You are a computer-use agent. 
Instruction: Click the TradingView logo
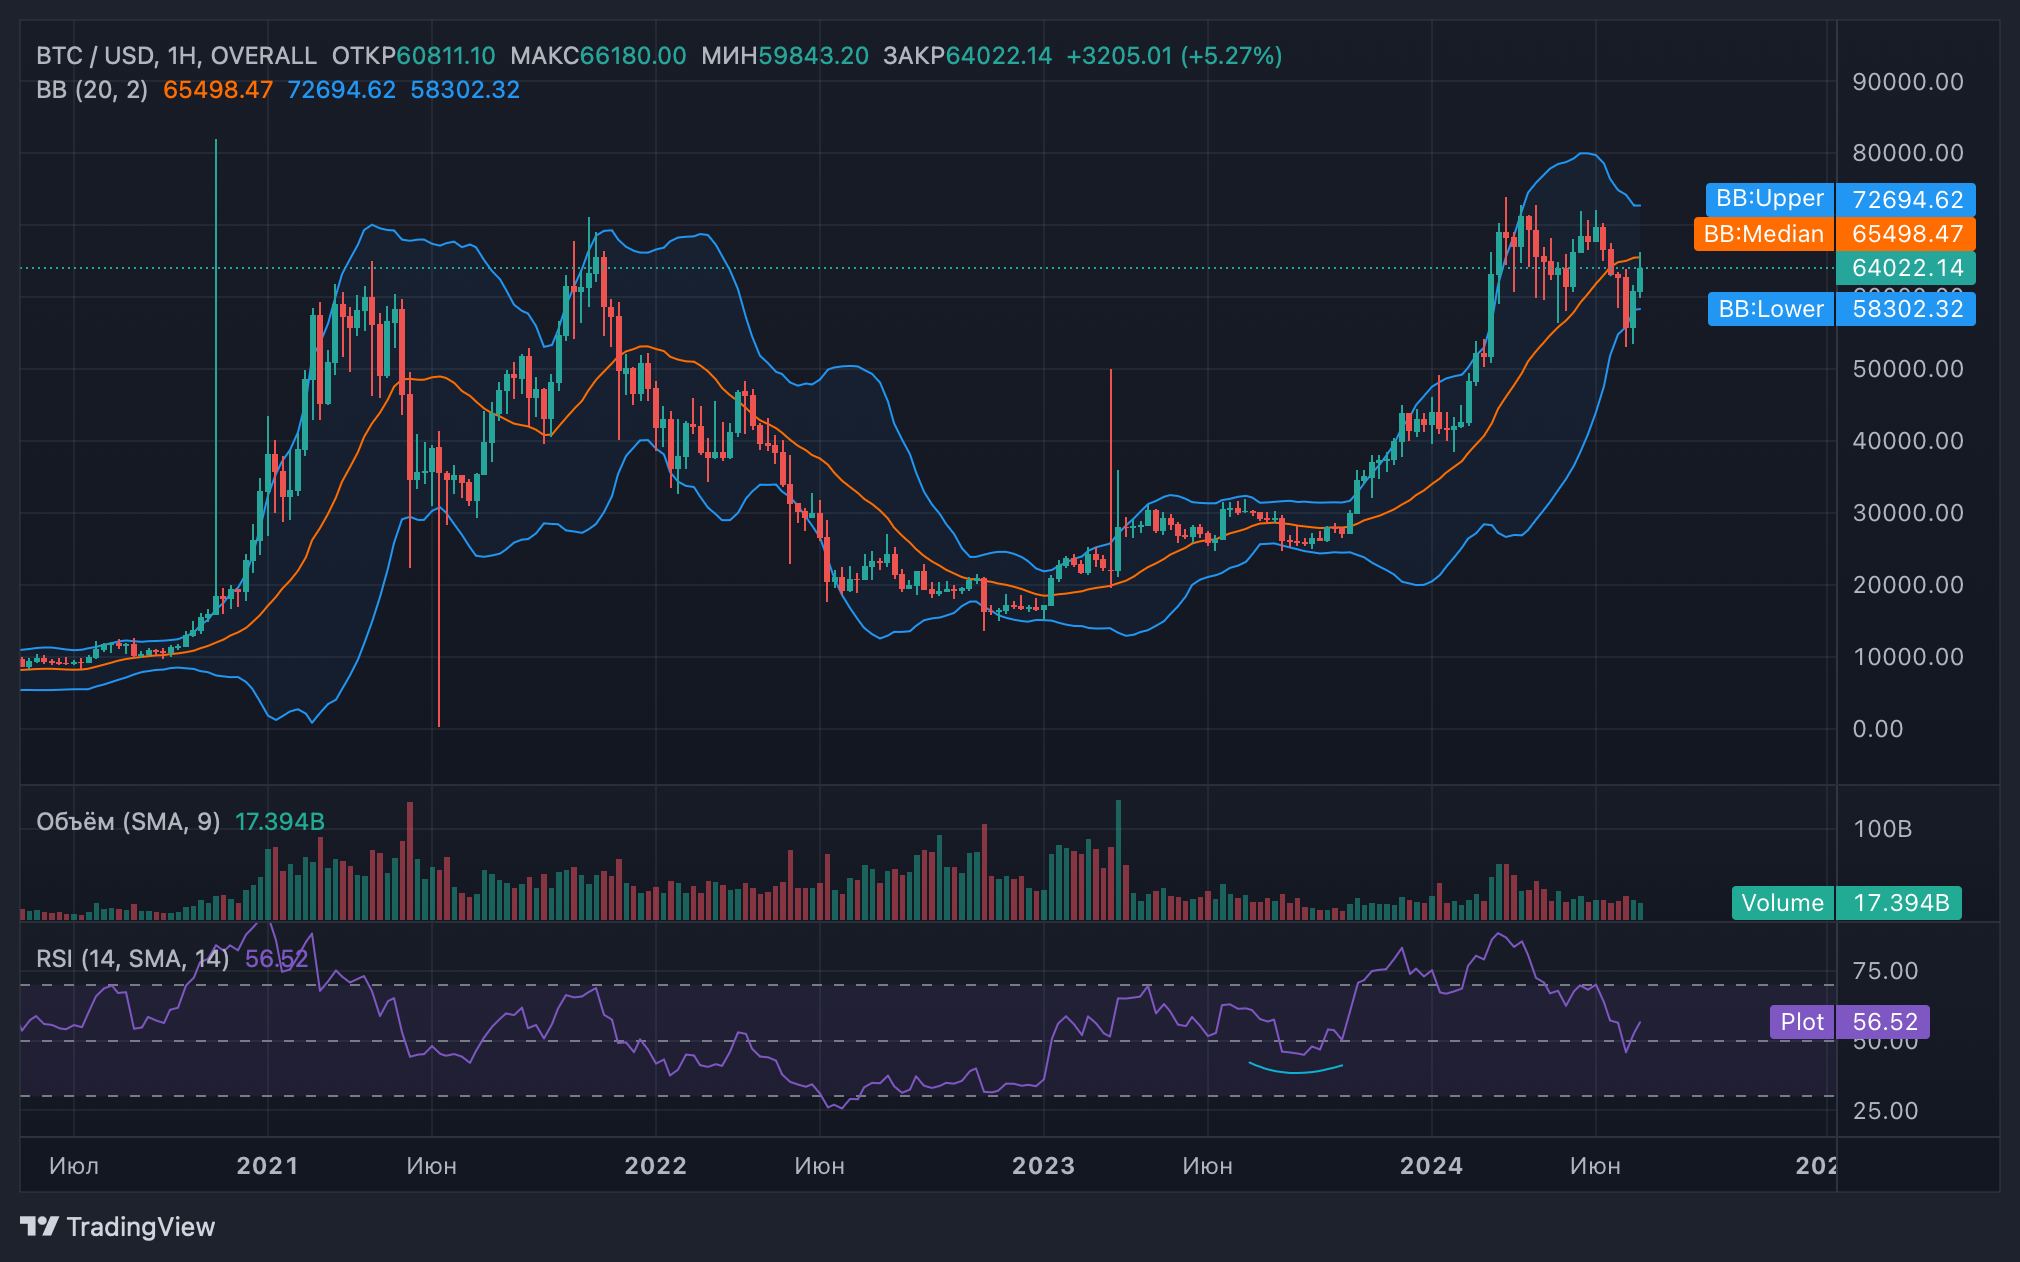(x=118, y=1227)
